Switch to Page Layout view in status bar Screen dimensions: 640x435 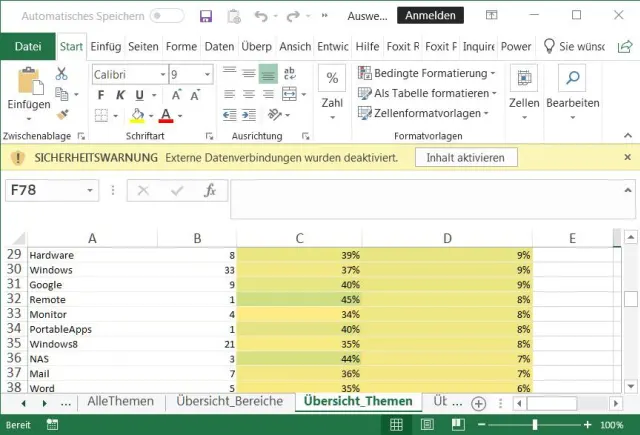coord(425,425)
